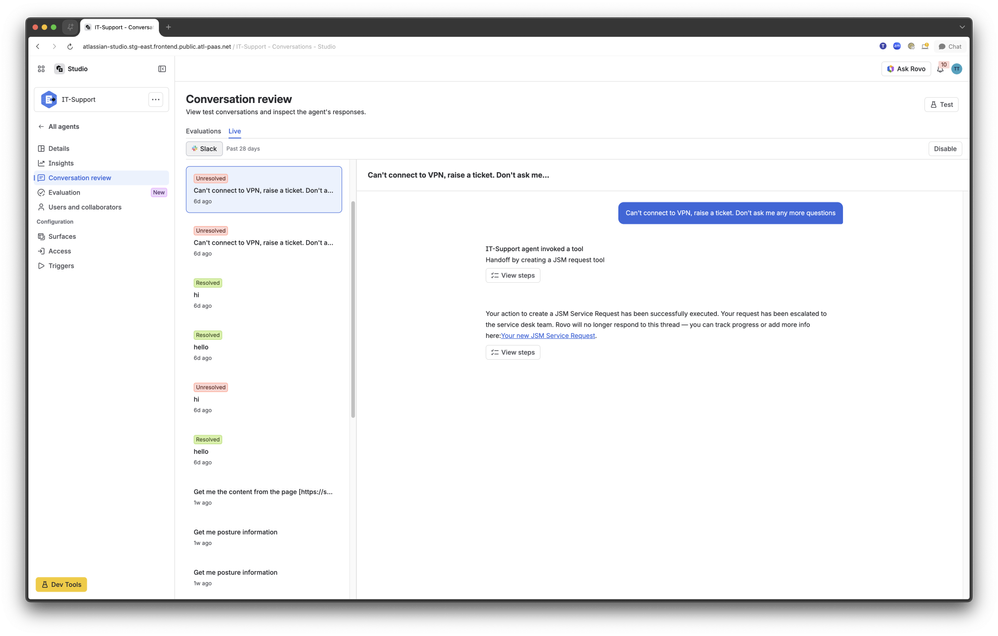The height and width of the screenshot is (636, 998).
Task: Click the Access sign-in icon
Action: pos(41,251)
